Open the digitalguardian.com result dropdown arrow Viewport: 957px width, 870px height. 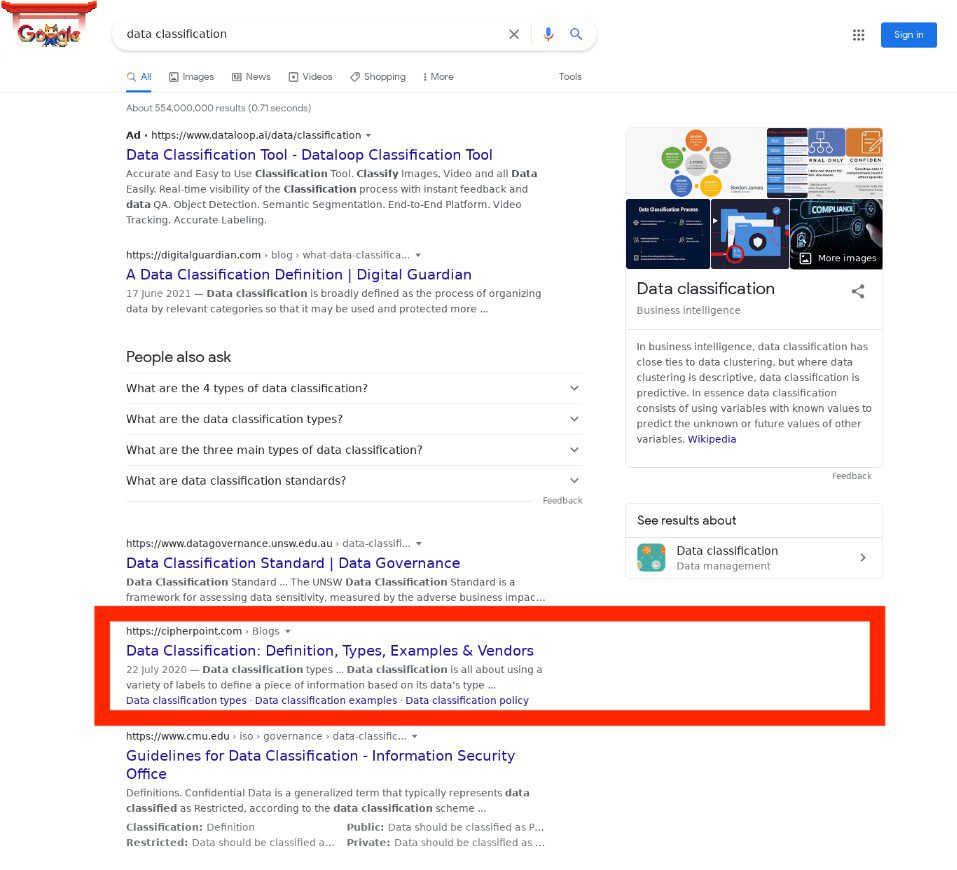[x=418, y=255]
